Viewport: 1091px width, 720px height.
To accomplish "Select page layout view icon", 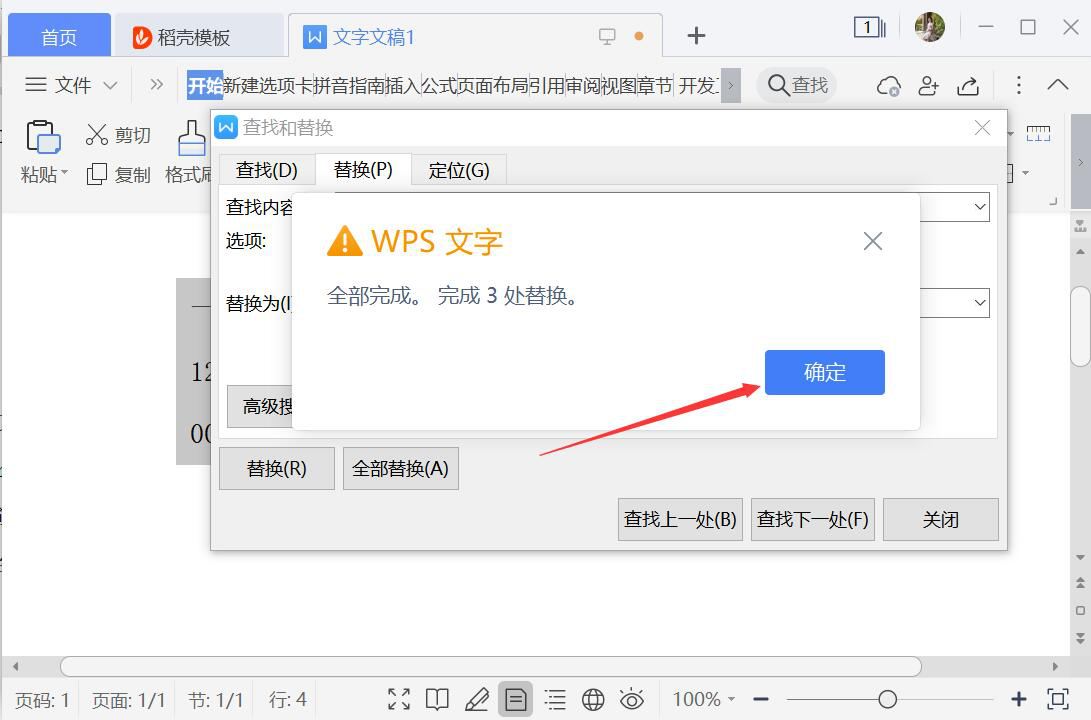I will (x=516, y=699).
